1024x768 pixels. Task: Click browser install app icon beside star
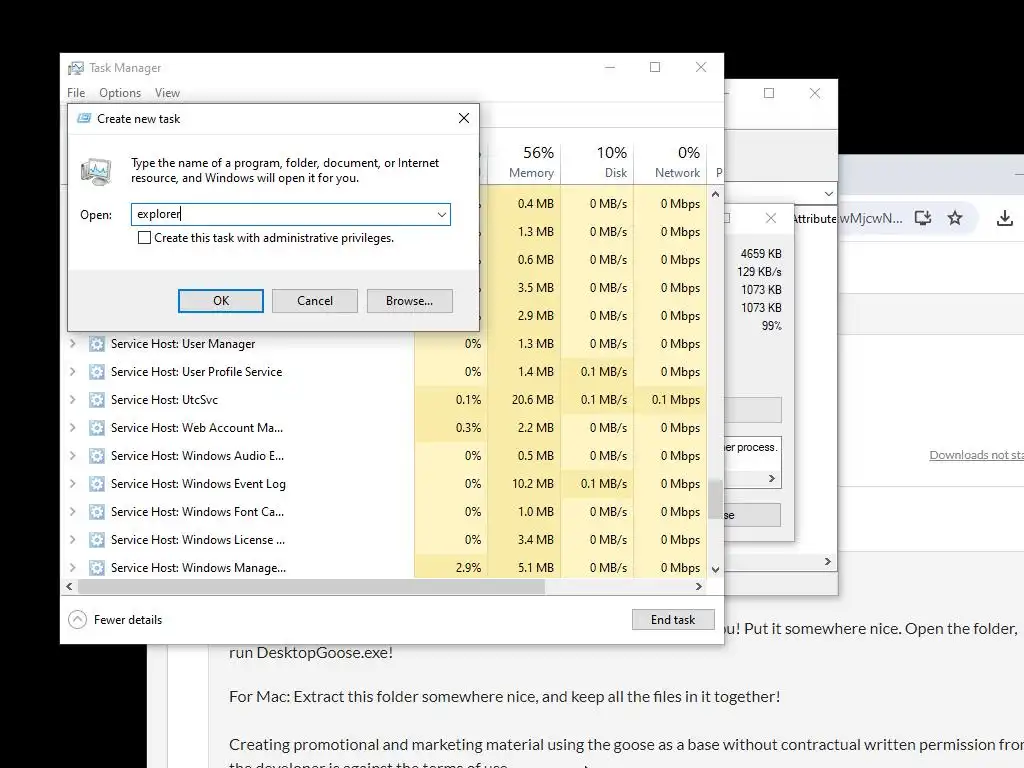click(x=923, y=218)
